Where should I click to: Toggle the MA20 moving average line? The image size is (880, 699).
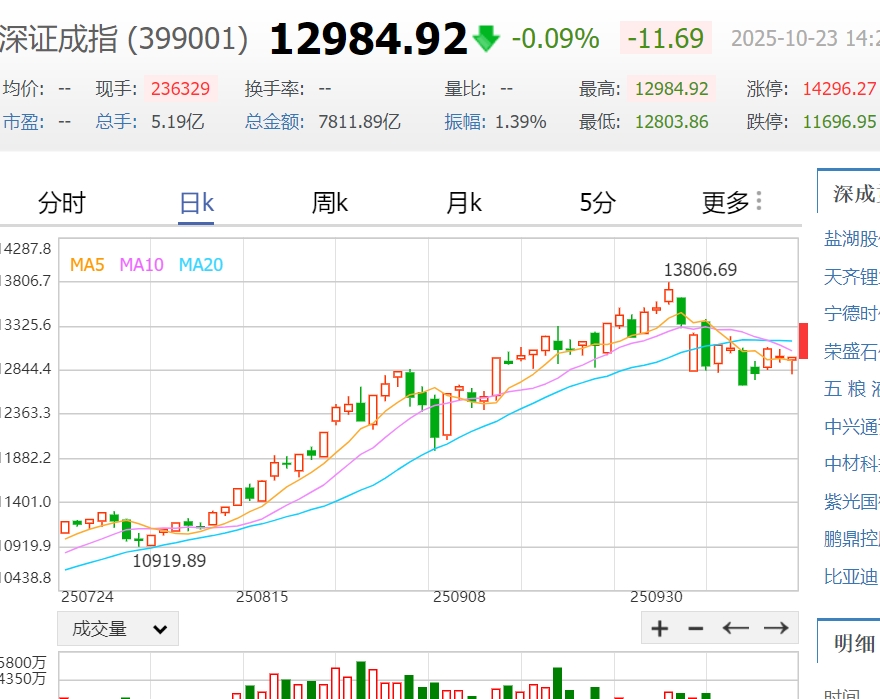[201, 265]
